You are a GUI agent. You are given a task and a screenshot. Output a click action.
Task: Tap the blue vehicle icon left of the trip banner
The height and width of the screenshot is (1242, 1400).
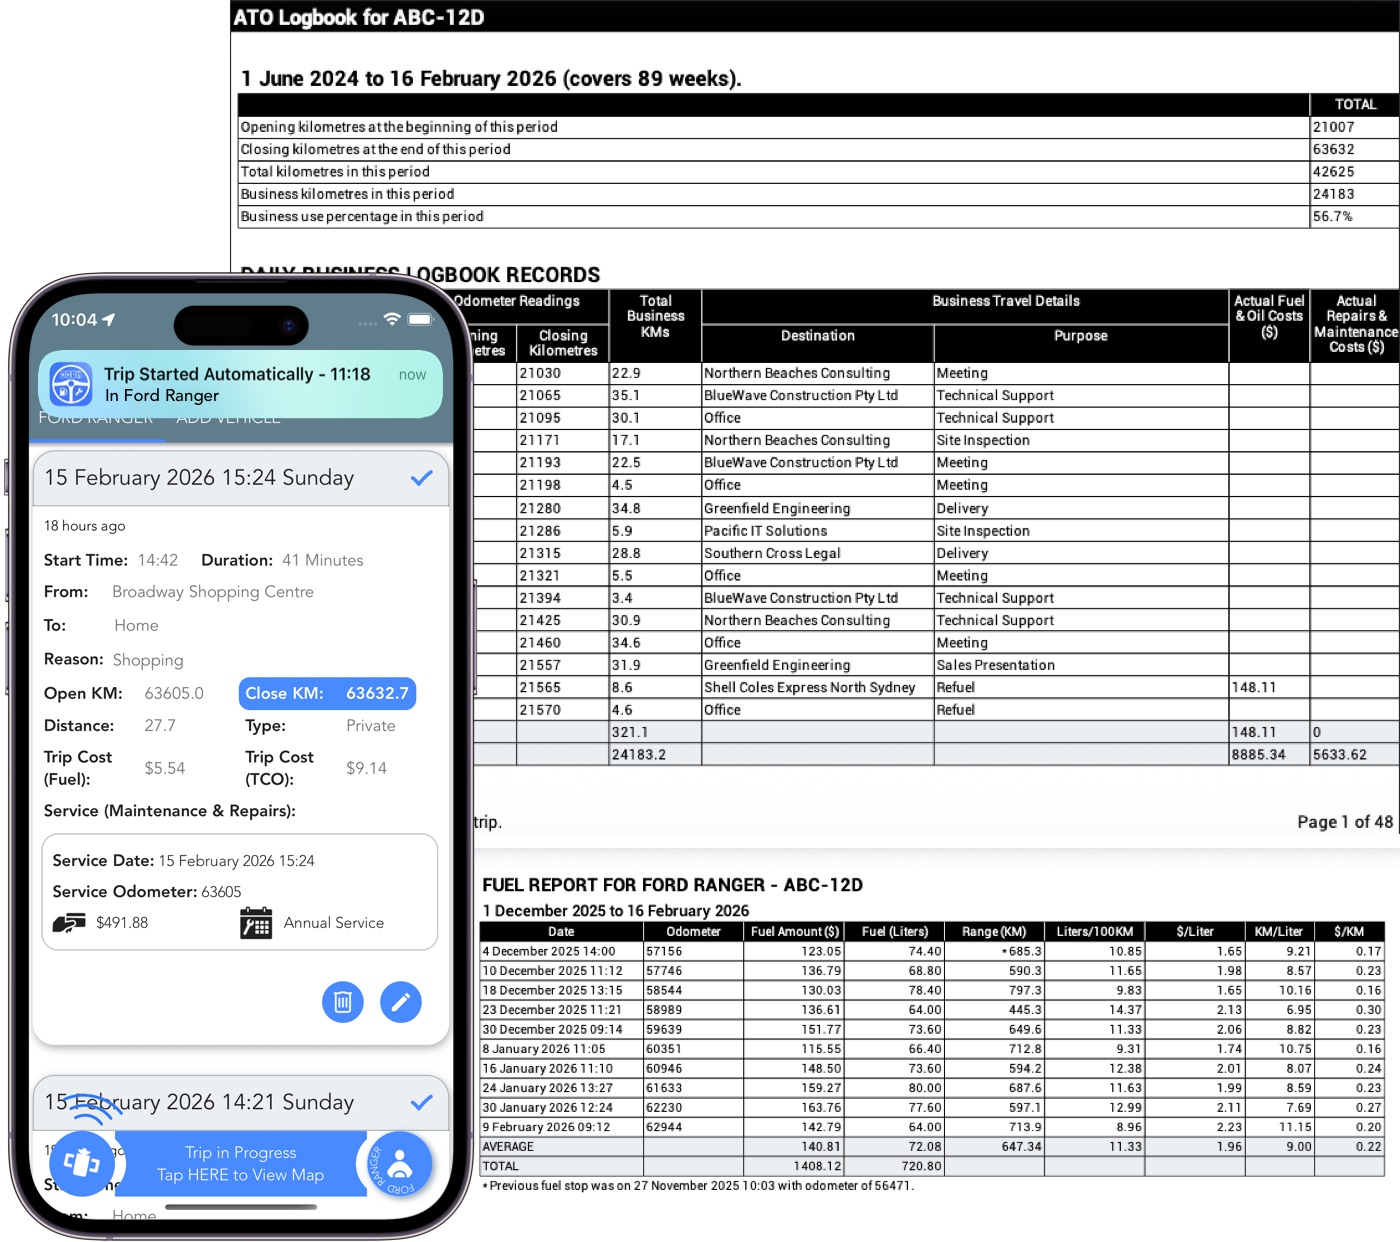point(81,1163)
